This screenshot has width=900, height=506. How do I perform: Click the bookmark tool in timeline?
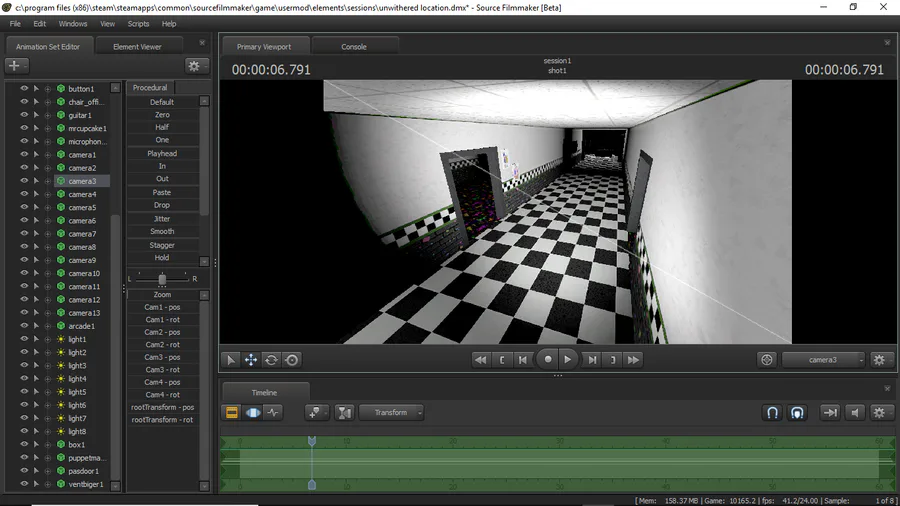click(x=315, y=412)
